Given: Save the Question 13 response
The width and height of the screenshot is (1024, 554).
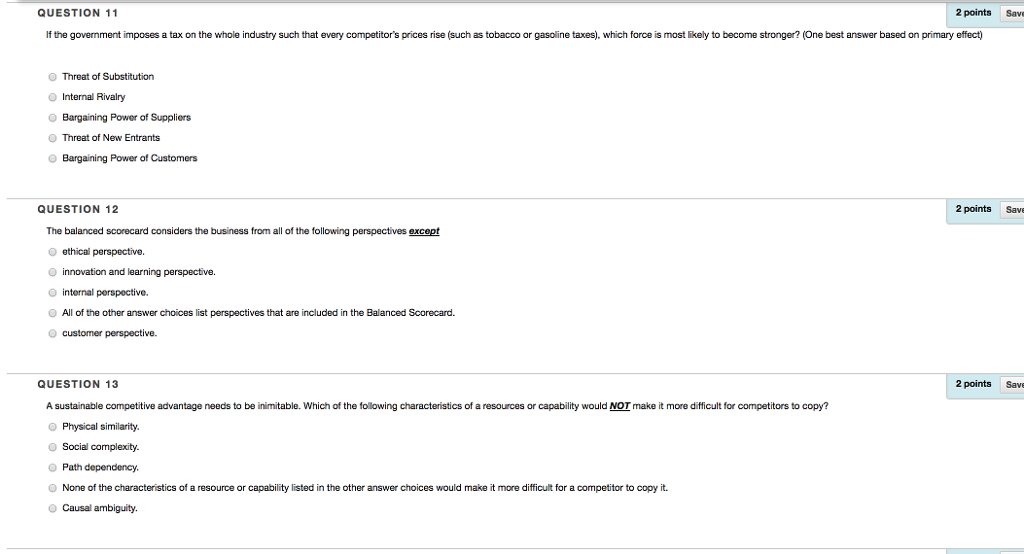Looking at the screenshot, I should click(x=1012, y=384).
